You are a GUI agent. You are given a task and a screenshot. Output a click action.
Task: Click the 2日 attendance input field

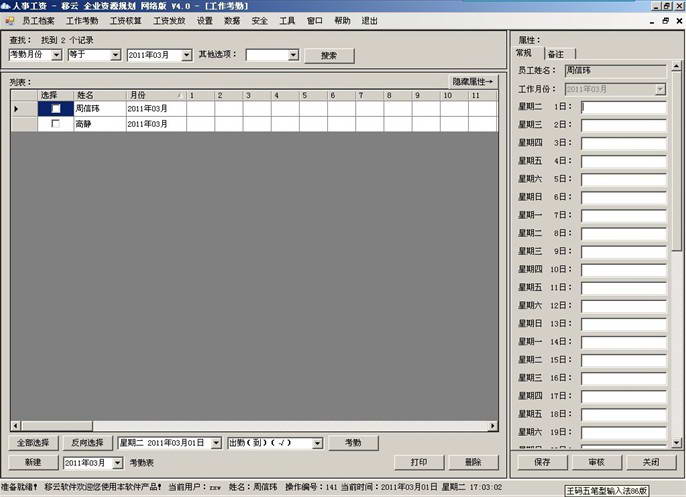pyautogui.click(x=623, y=125)
